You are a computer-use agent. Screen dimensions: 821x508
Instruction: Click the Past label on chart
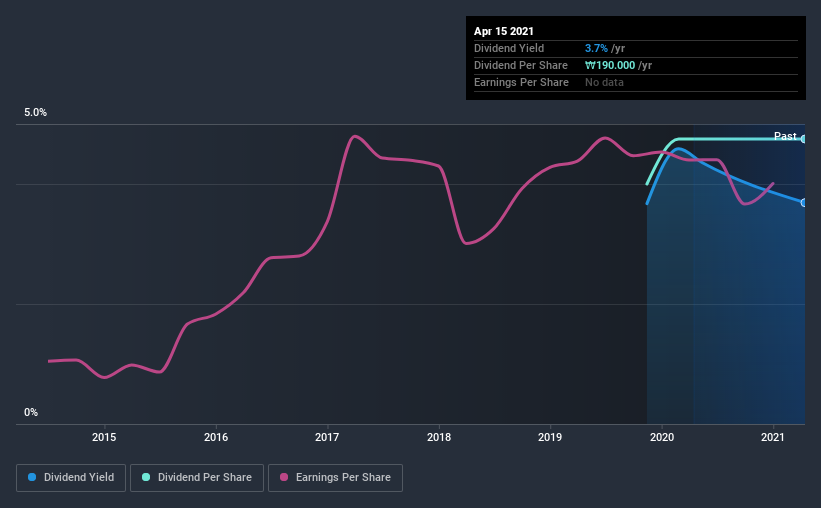[x=785, y=136]
